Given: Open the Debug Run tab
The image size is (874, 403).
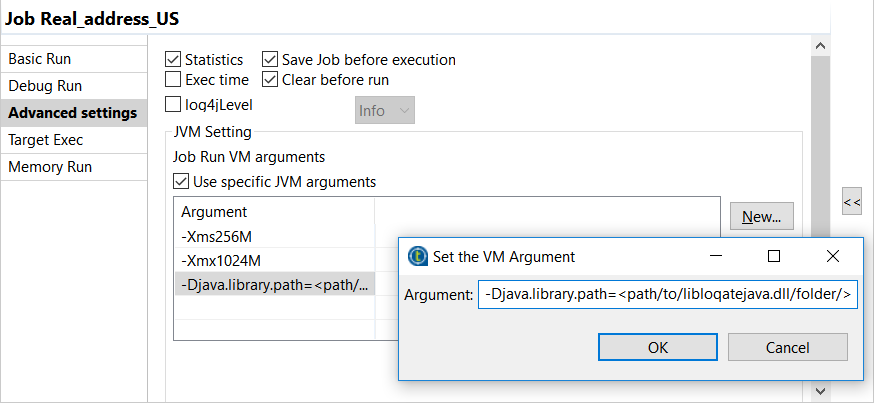Looking at the screenshot, I should pos(45,86).
